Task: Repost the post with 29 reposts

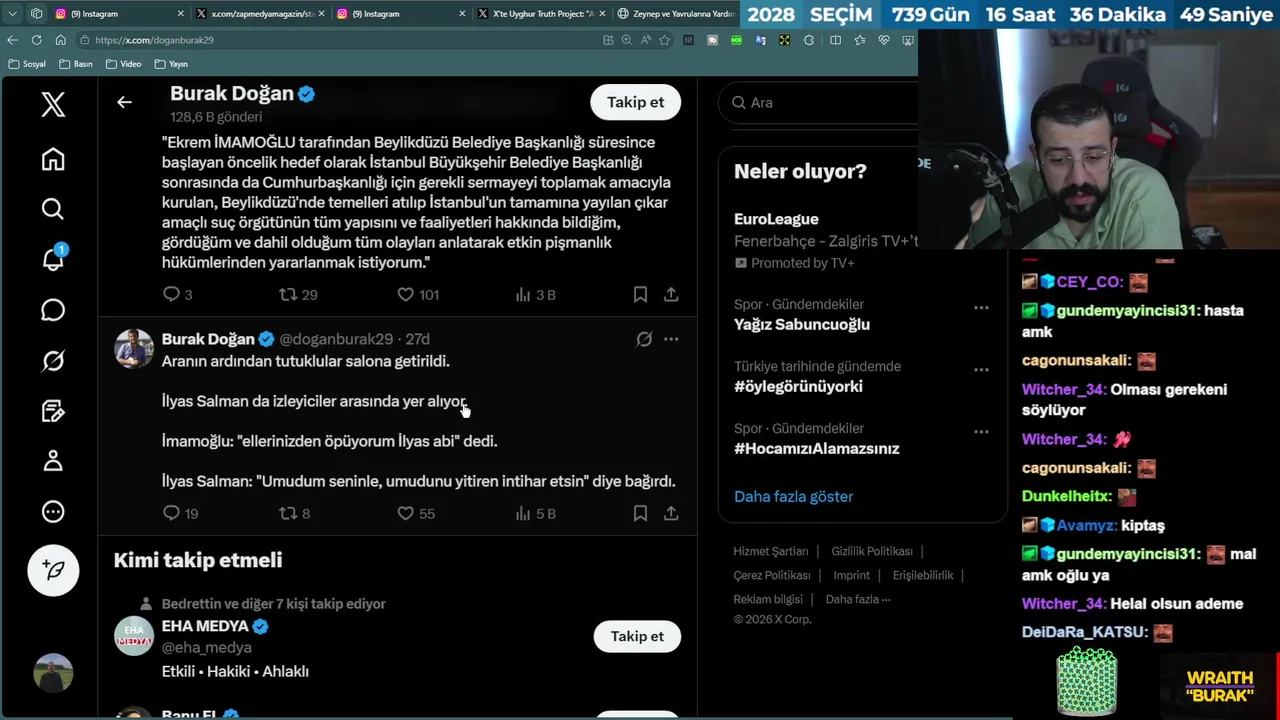Action: coord(298,294)
